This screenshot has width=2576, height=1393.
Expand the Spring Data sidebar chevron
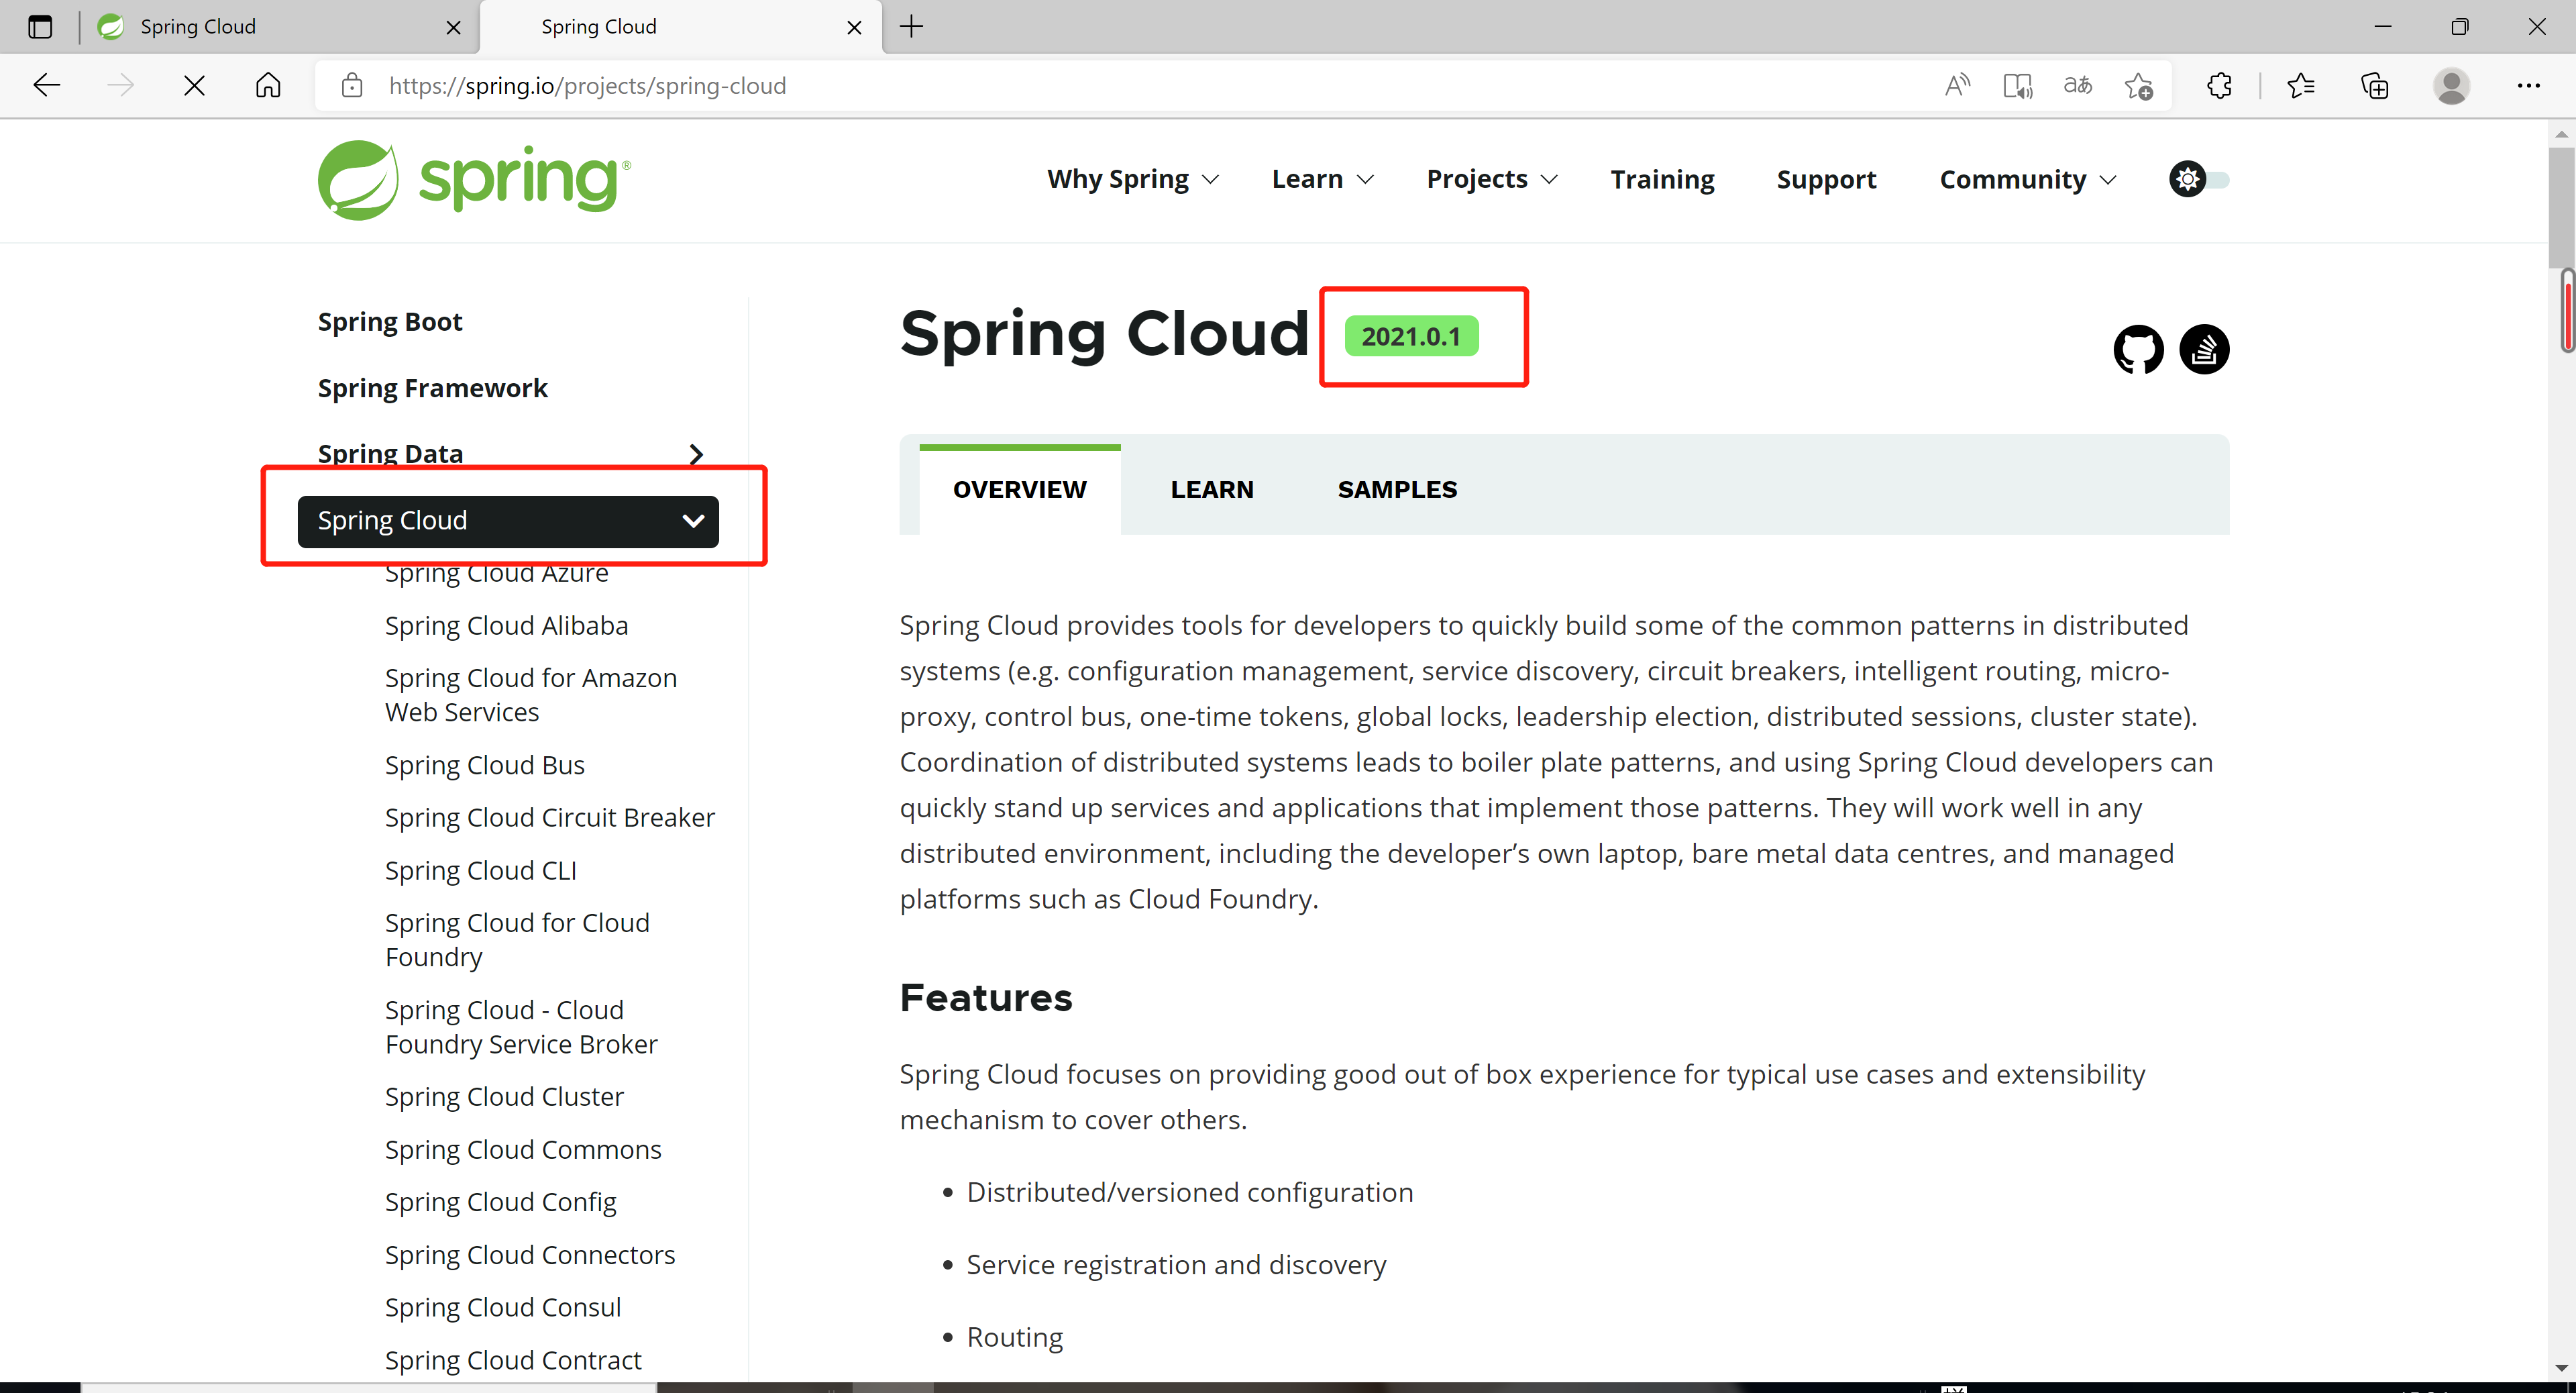[x=696, y=455]
